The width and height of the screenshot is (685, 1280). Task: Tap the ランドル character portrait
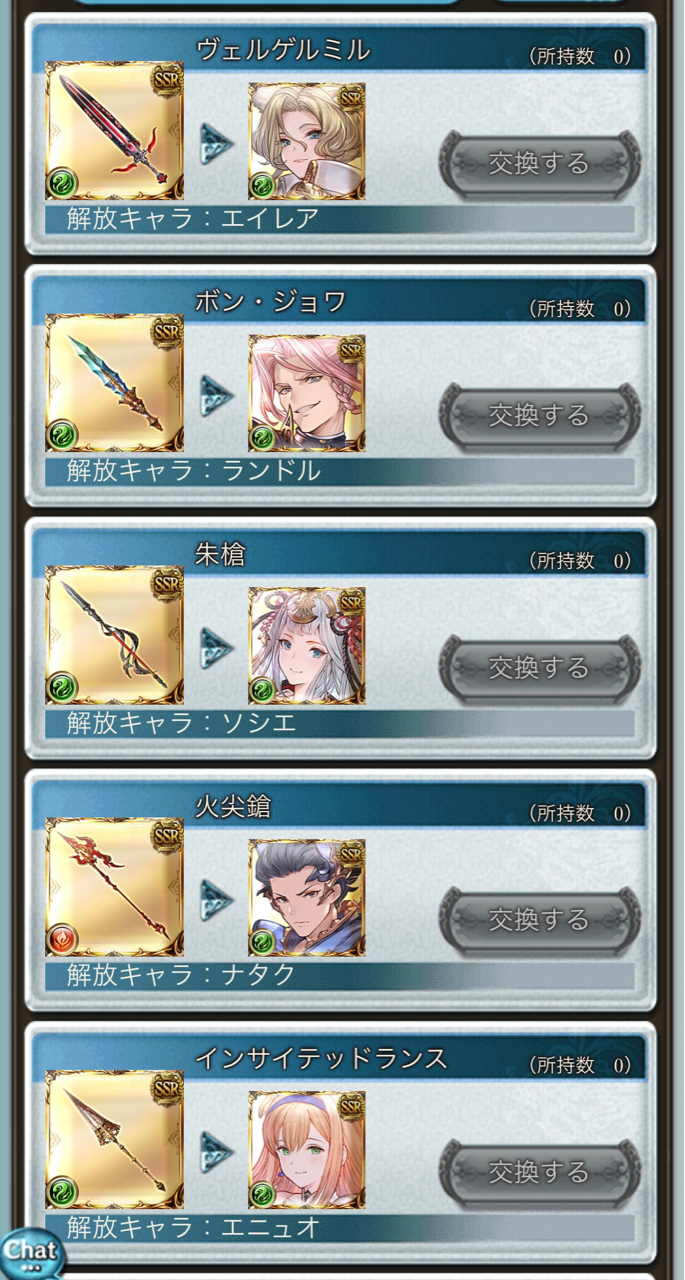point(307,394)
